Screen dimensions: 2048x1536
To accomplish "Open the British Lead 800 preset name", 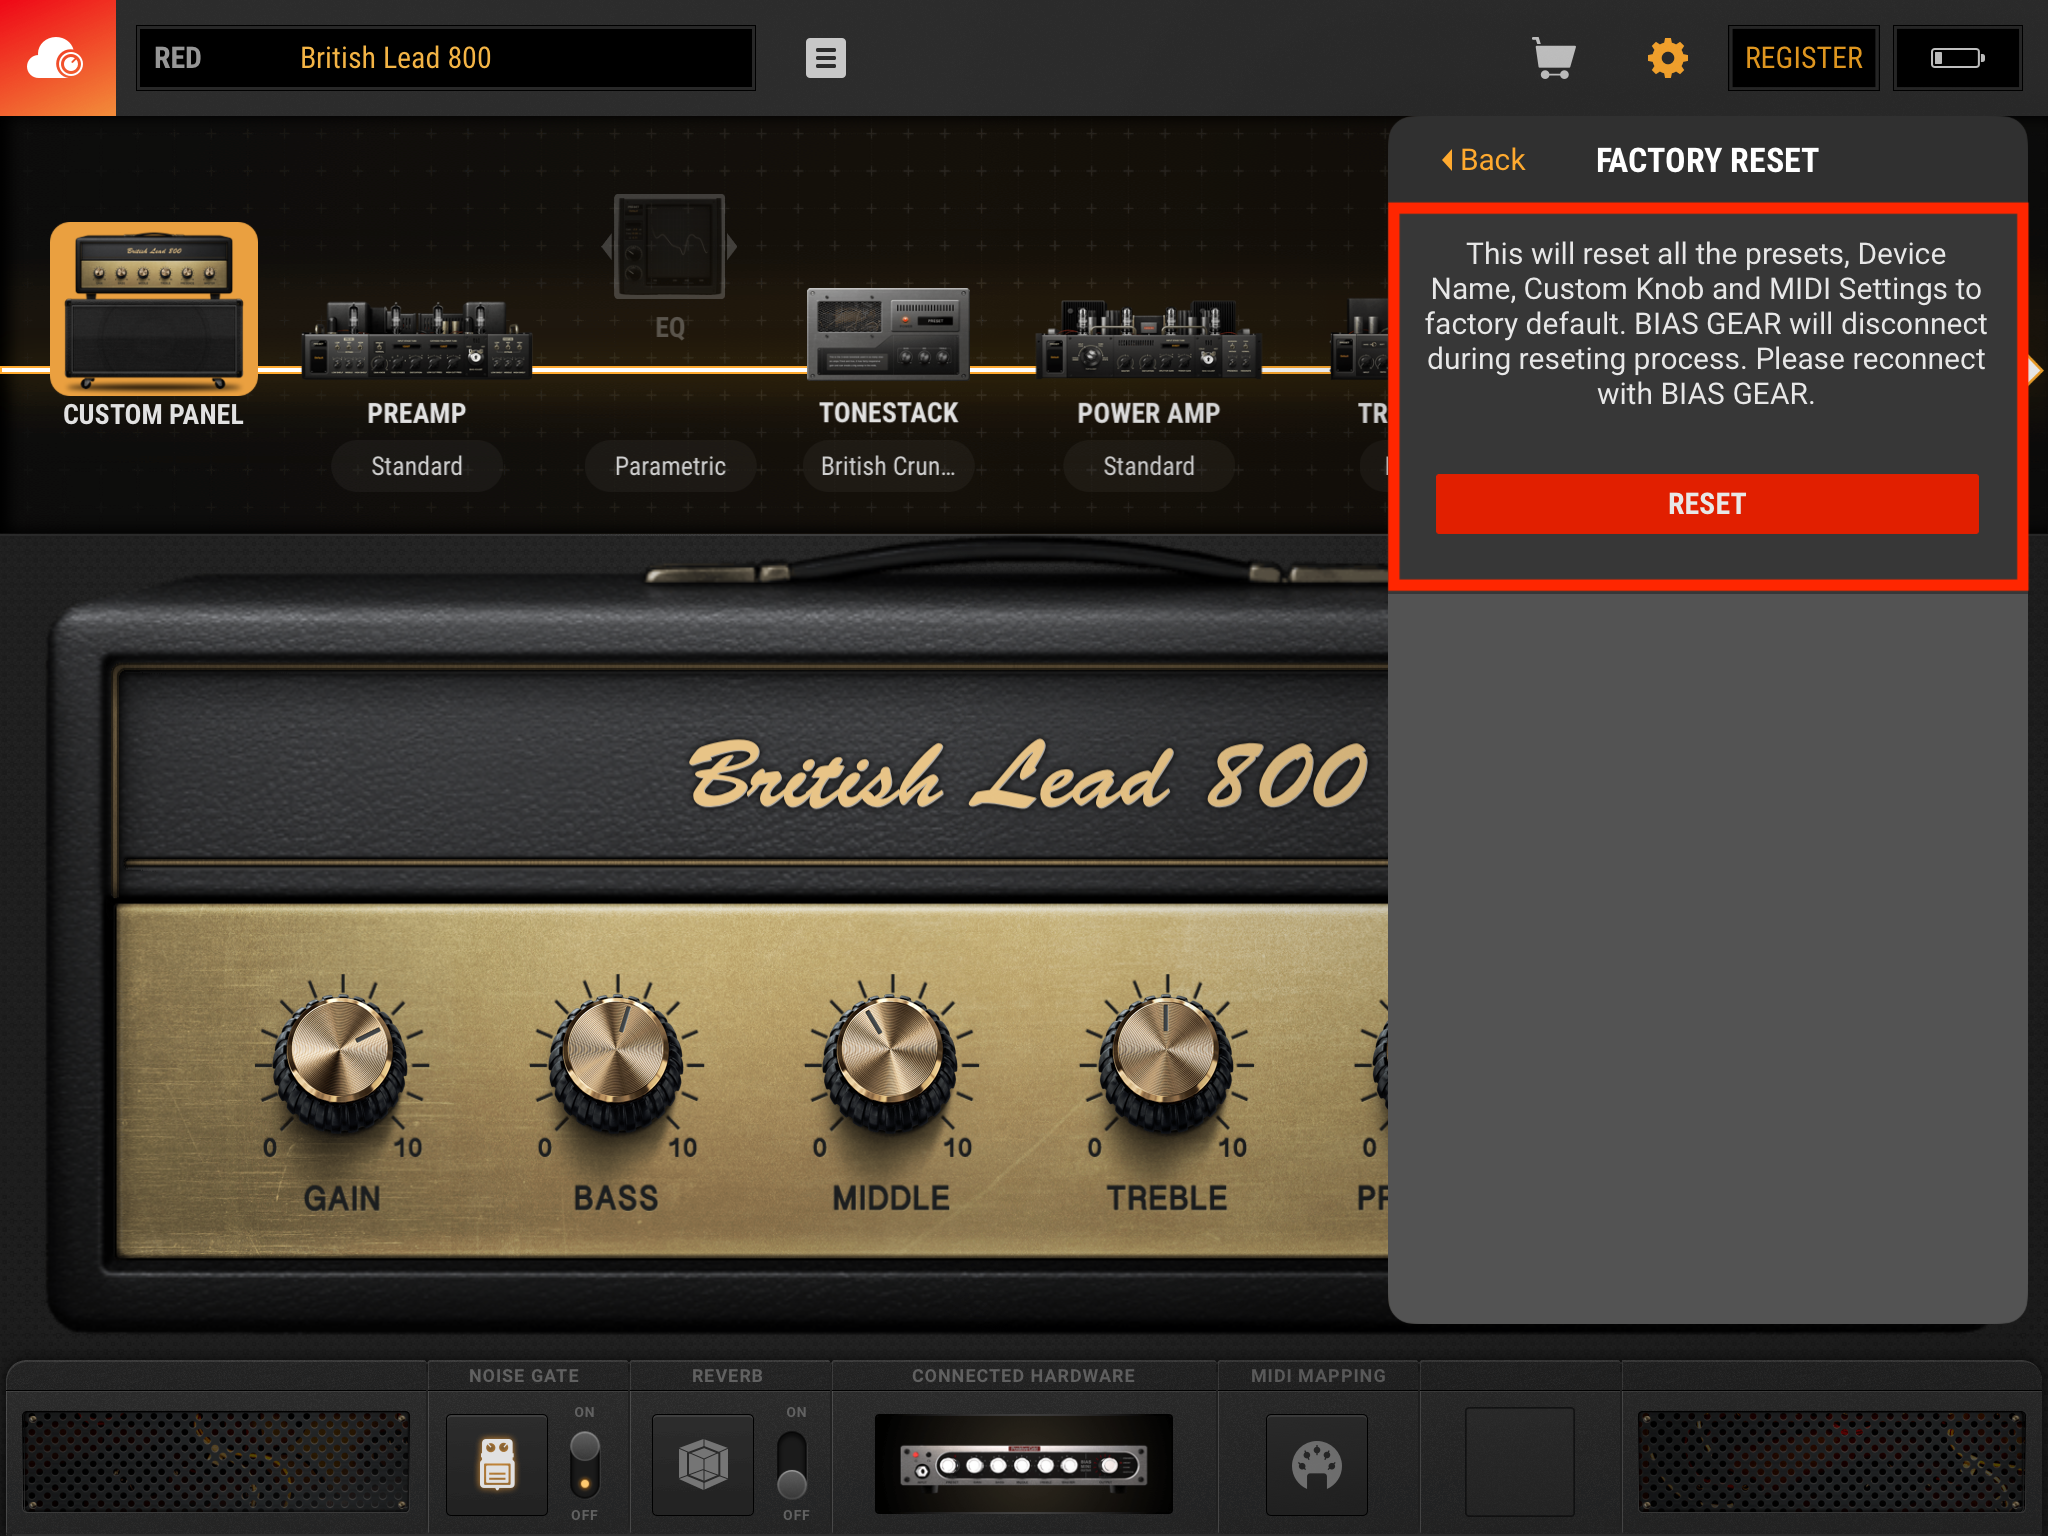I will 396,58.
